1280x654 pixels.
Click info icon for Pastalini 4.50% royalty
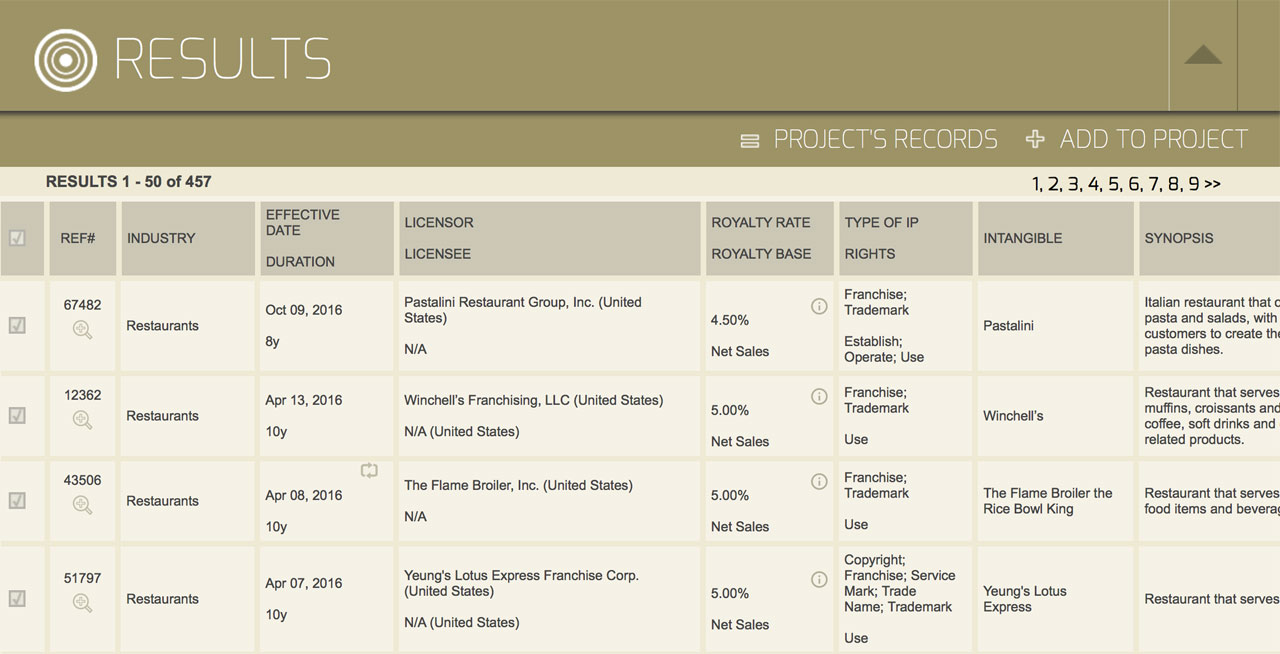pyautogui.click(x=819, y=306)
